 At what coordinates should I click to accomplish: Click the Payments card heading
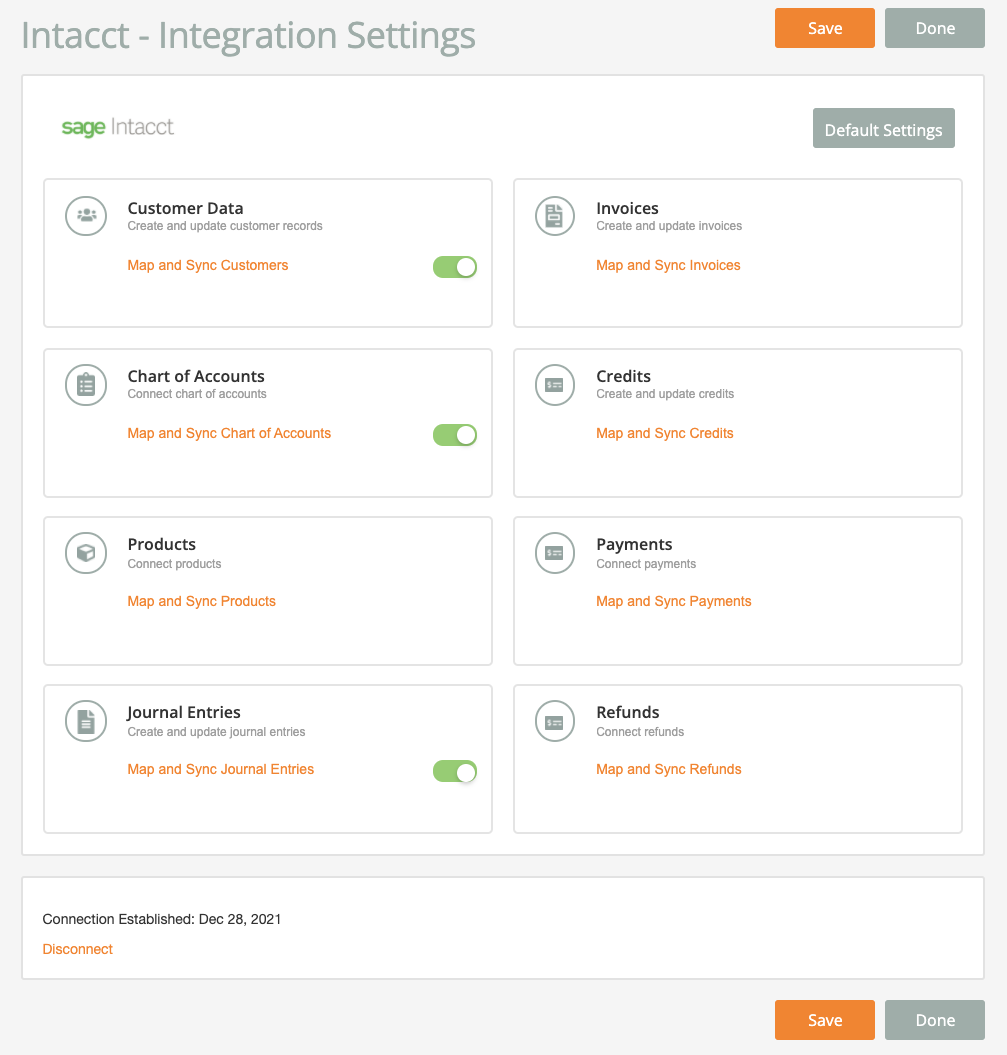tap(634, 544)
